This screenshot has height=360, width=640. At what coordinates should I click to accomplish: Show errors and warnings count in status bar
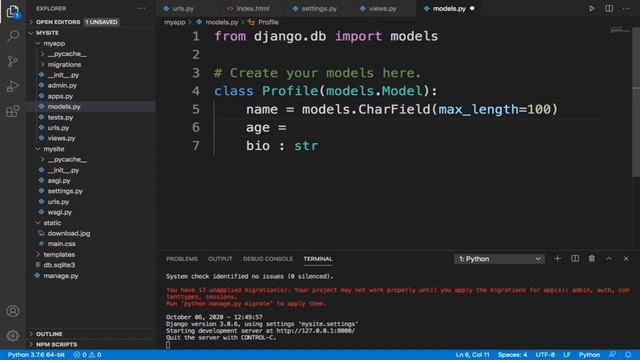[x=87, y=355]
